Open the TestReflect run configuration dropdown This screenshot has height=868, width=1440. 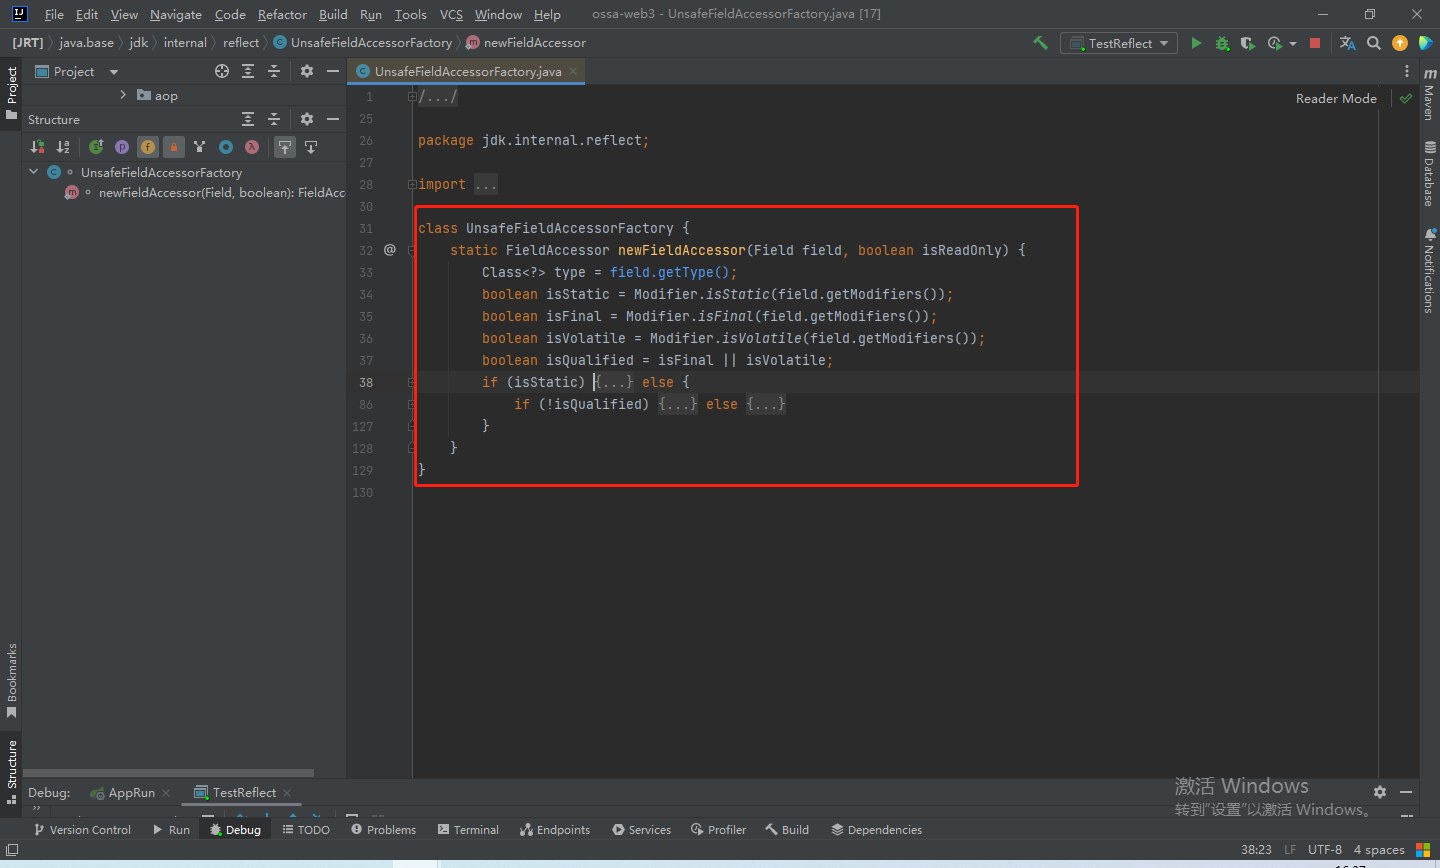1119,43
